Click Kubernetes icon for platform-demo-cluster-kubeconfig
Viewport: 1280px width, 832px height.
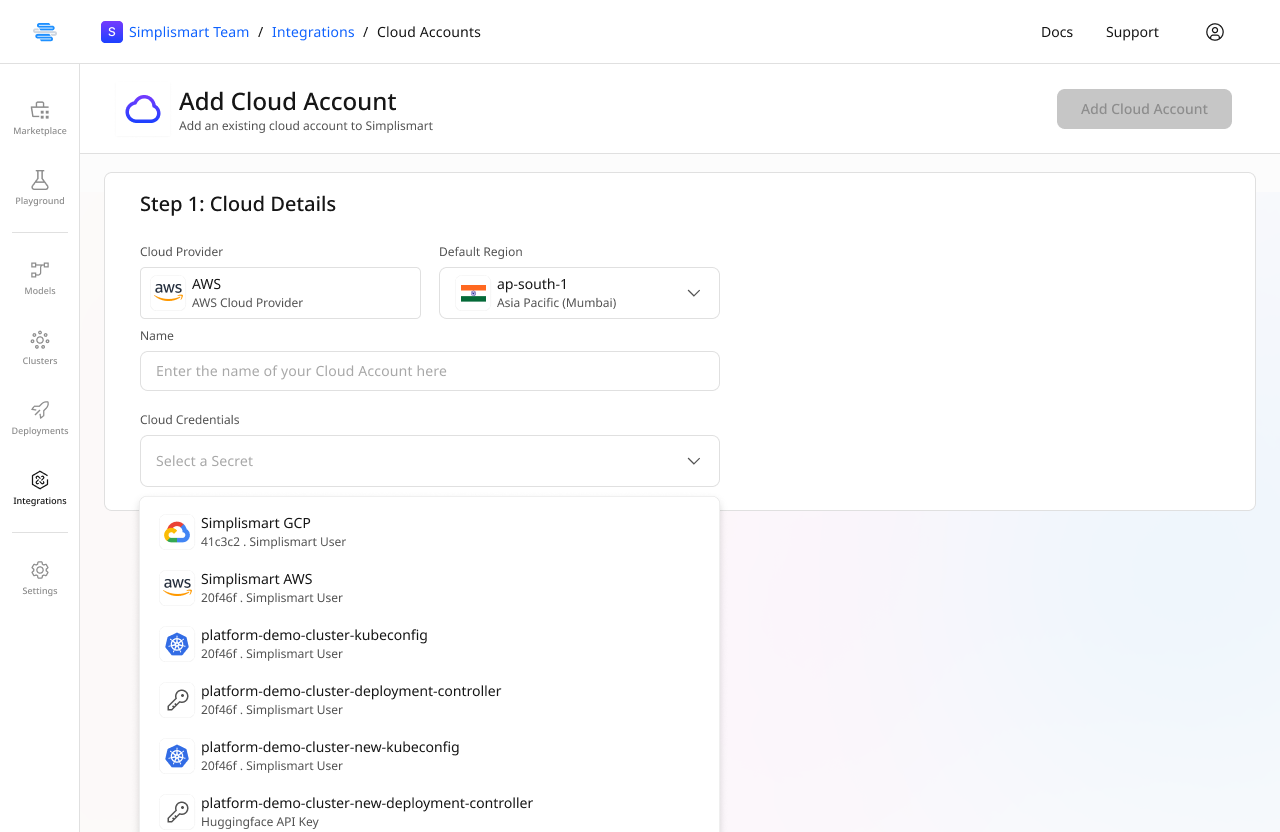point(177,645)
